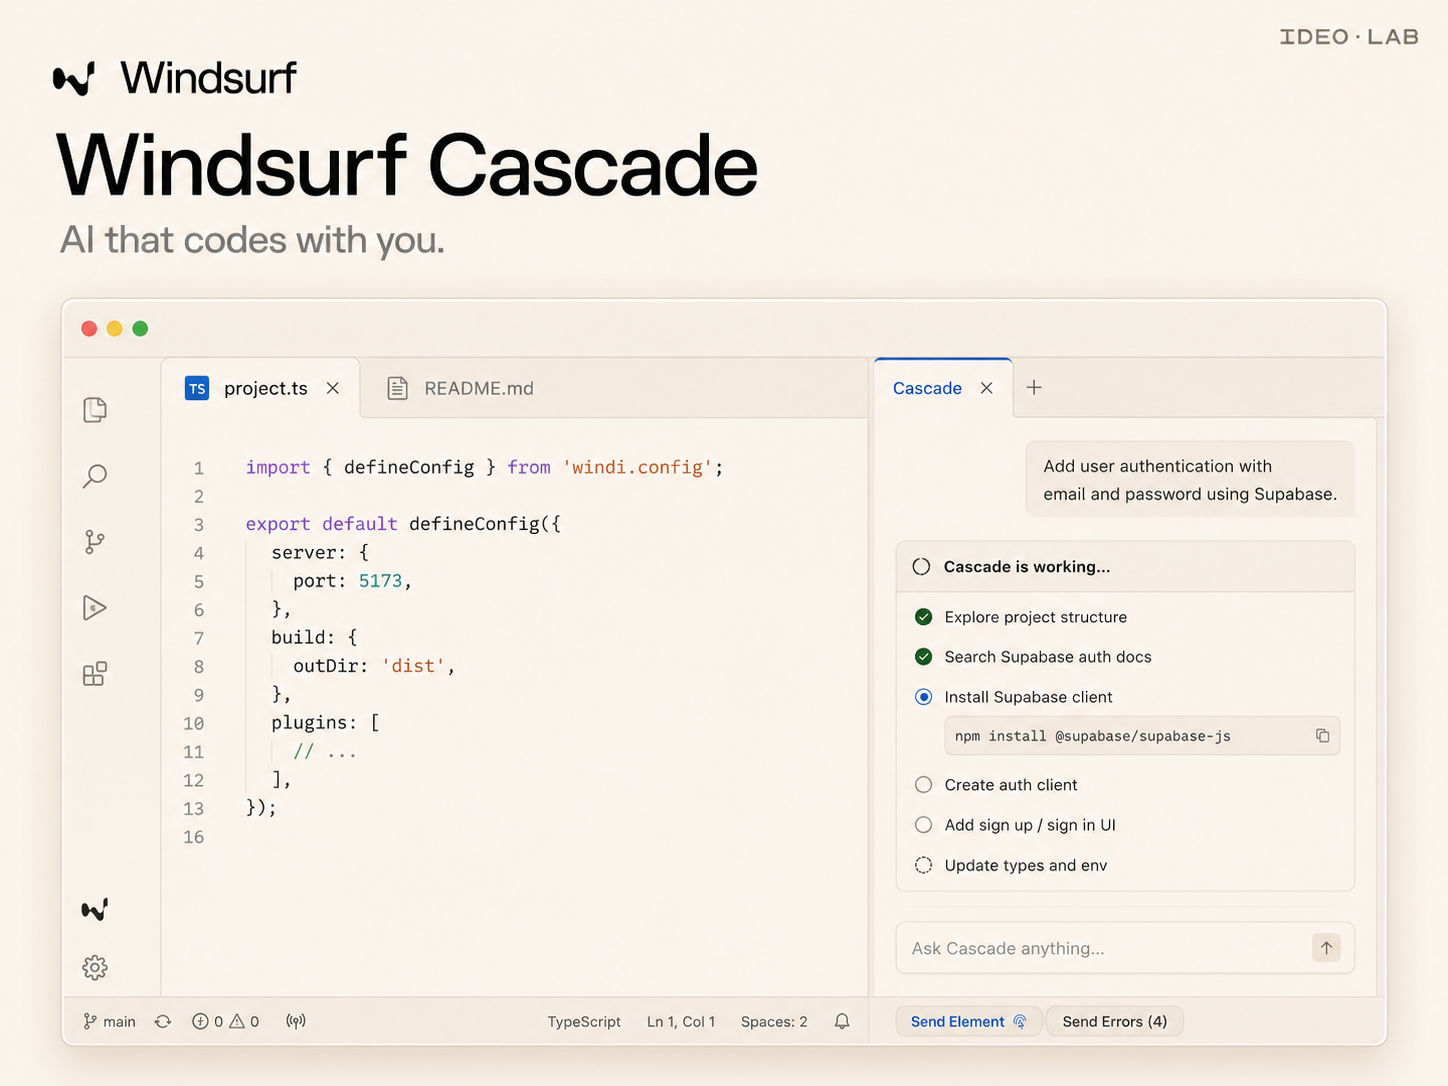
Task: Click line number 16 in gutter
Action: pos(194,837)
